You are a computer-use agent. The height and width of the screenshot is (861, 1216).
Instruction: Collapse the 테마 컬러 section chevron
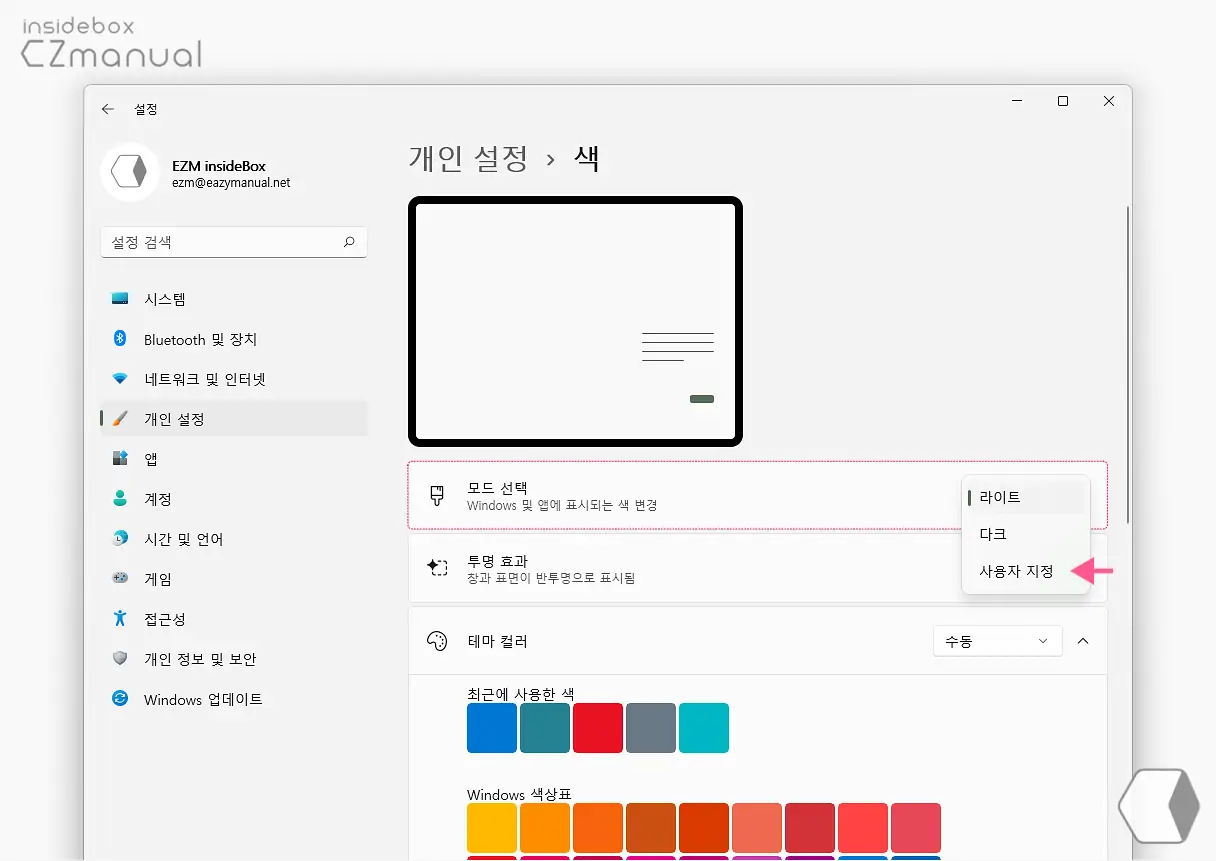(1083, 641)
